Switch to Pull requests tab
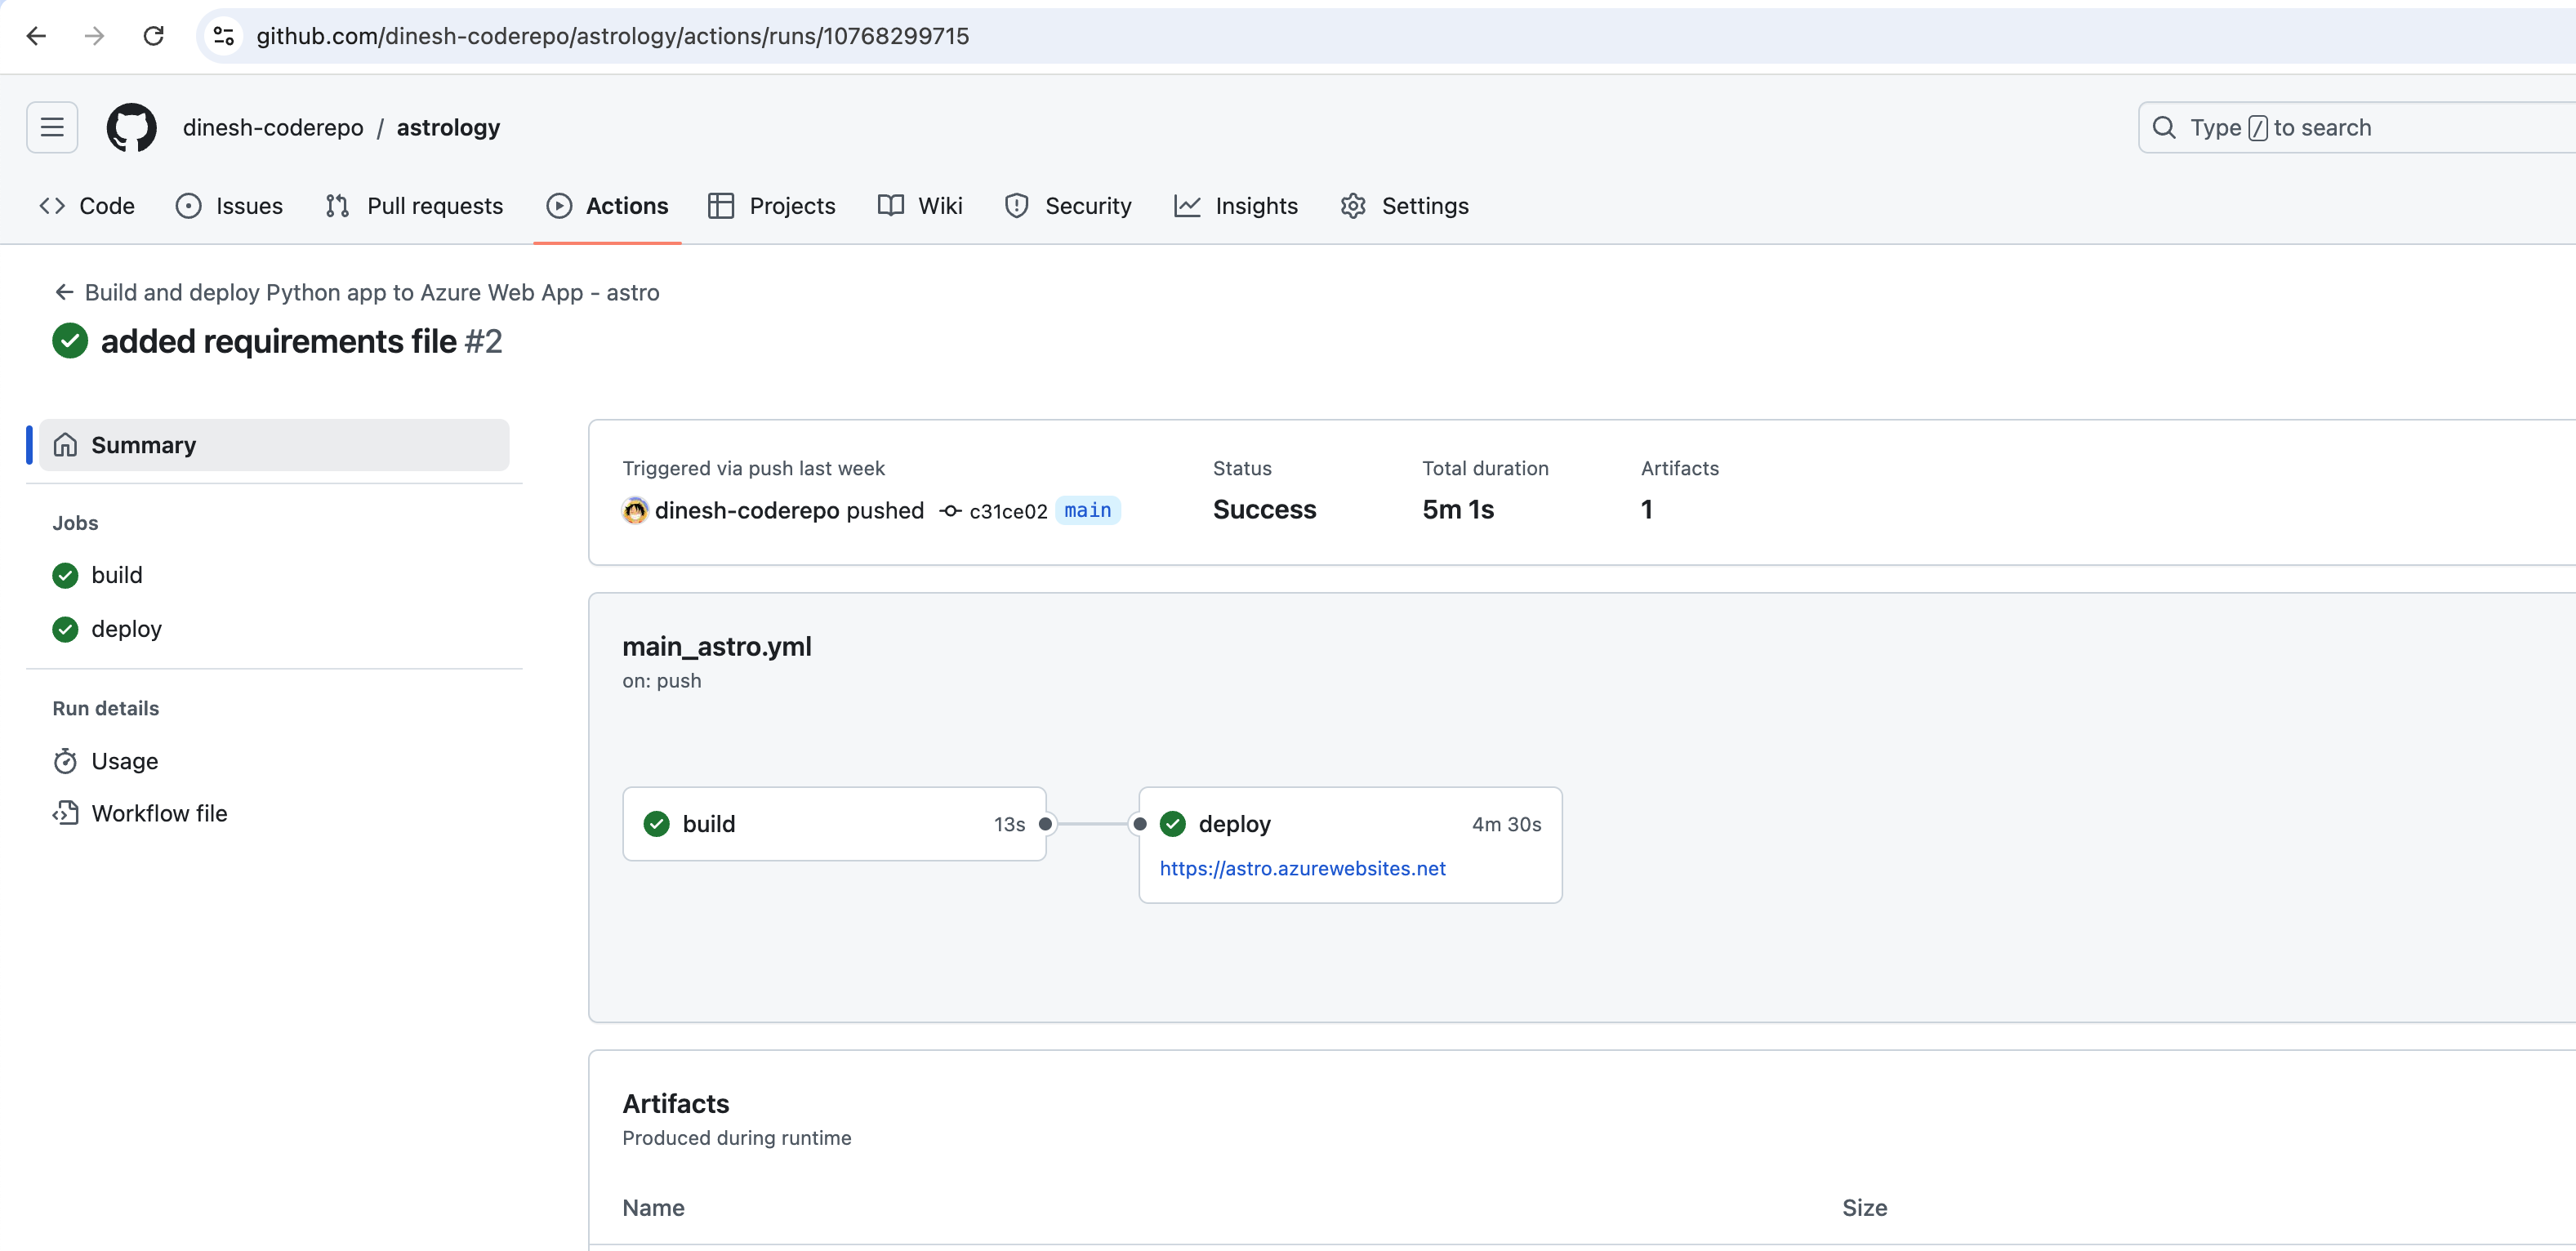Screen dimensions: 2576x1251 coord(414,206)
